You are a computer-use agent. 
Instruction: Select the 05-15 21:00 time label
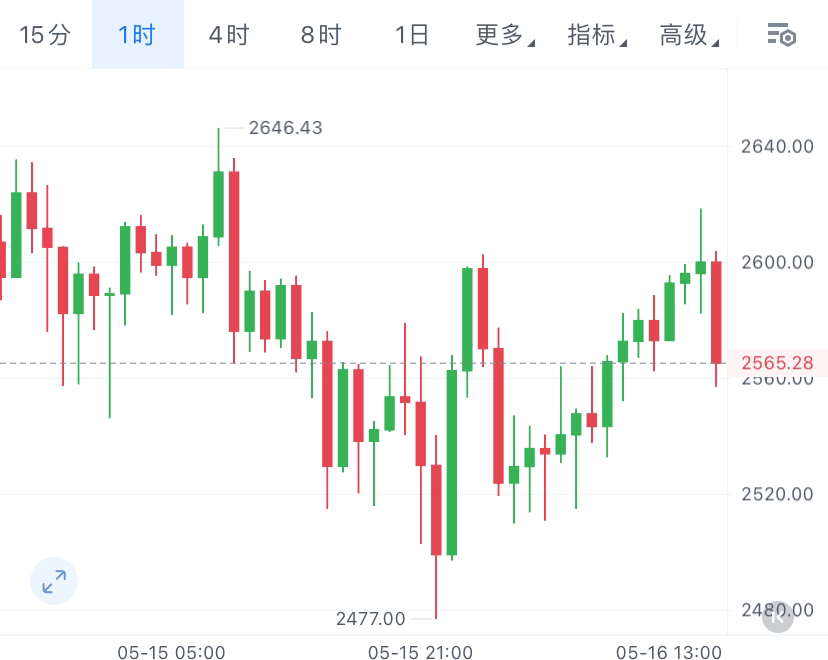tap(420, 652)
